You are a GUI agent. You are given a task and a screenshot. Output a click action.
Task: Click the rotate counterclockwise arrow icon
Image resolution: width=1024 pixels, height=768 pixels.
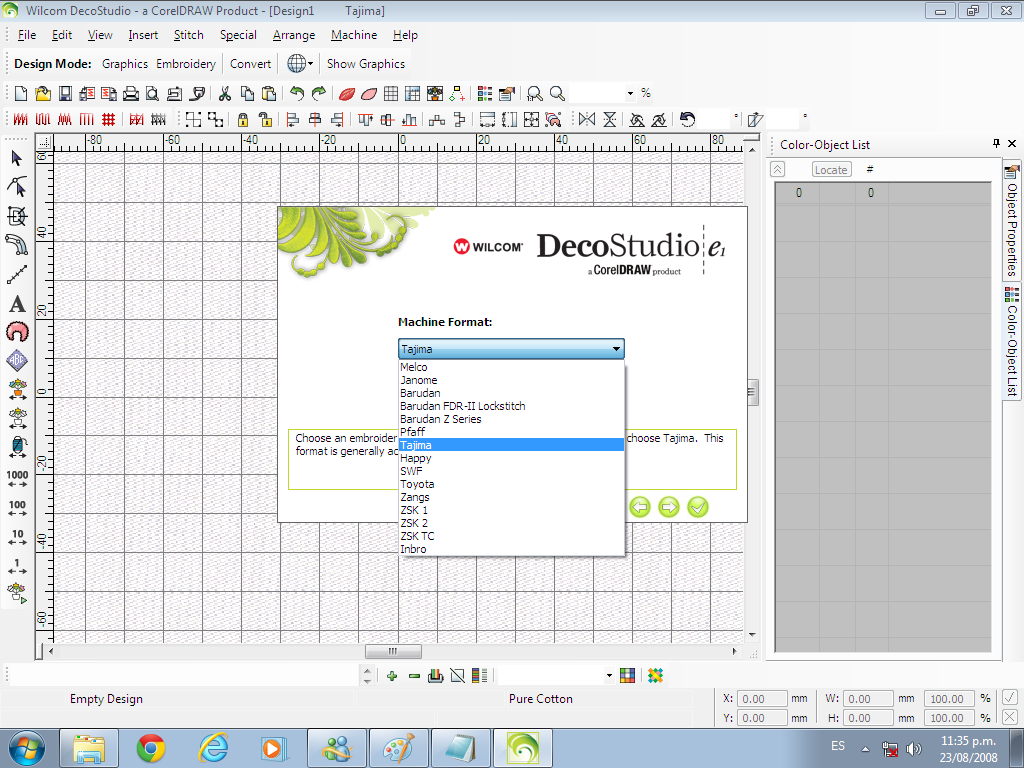pos(687,119)
